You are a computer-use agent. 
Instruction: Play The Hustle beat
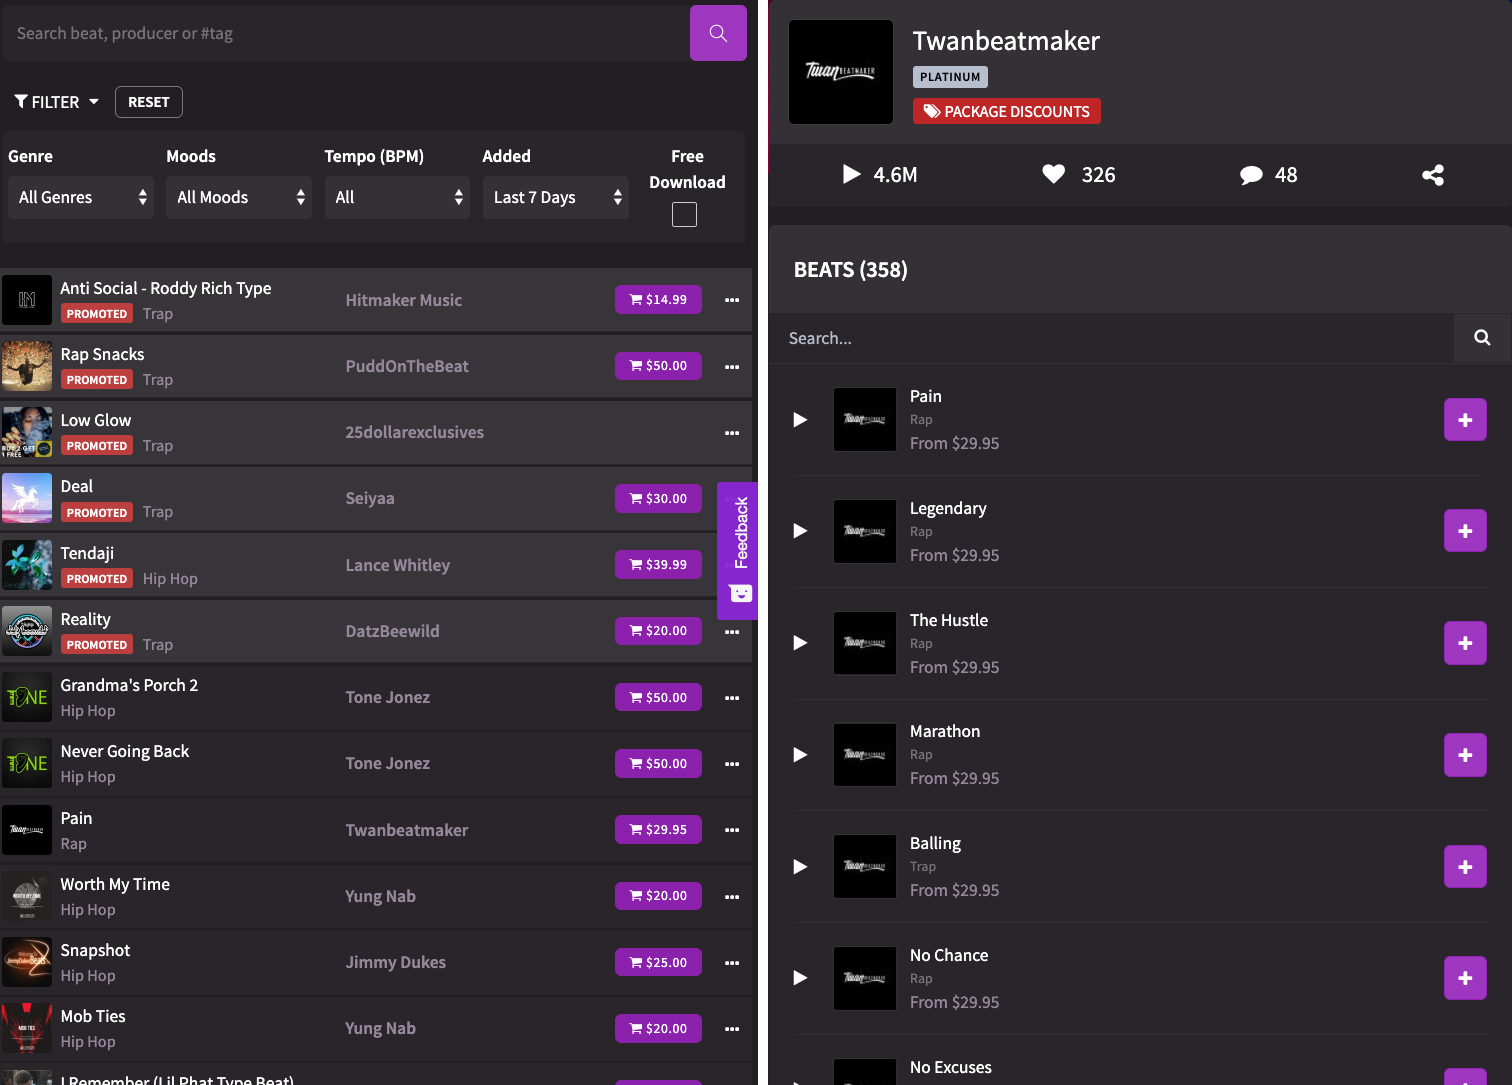(800, 643)
